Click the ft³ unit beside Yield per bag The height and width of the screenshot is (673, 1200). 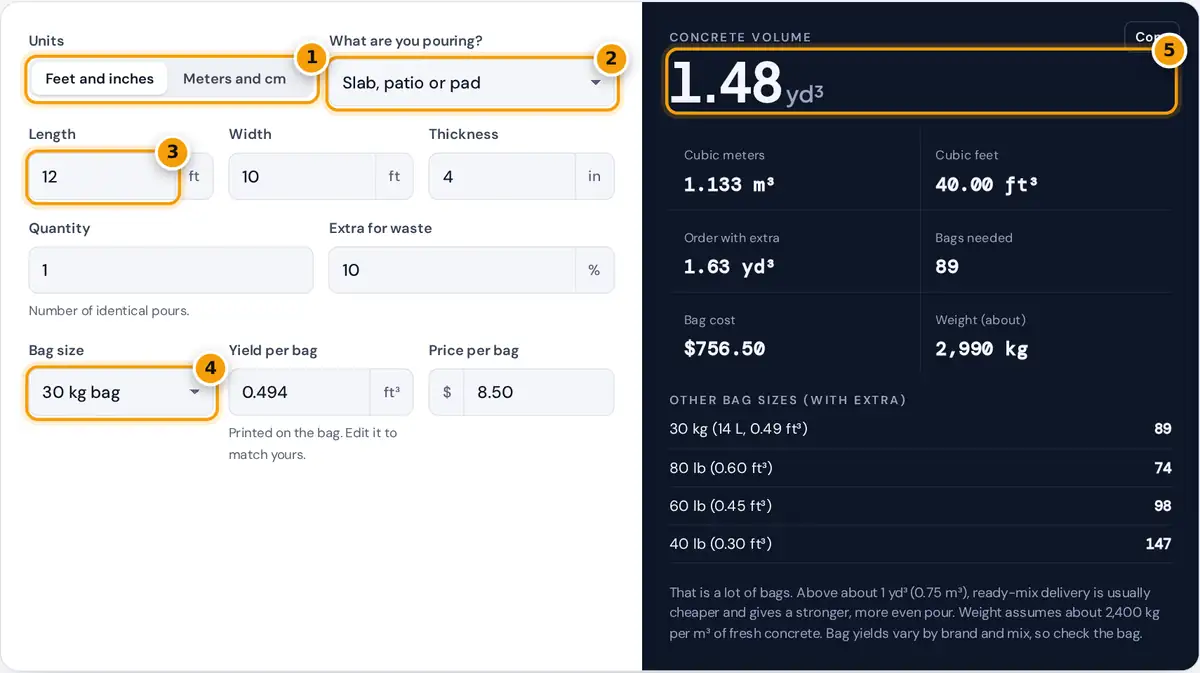(392, 392)
